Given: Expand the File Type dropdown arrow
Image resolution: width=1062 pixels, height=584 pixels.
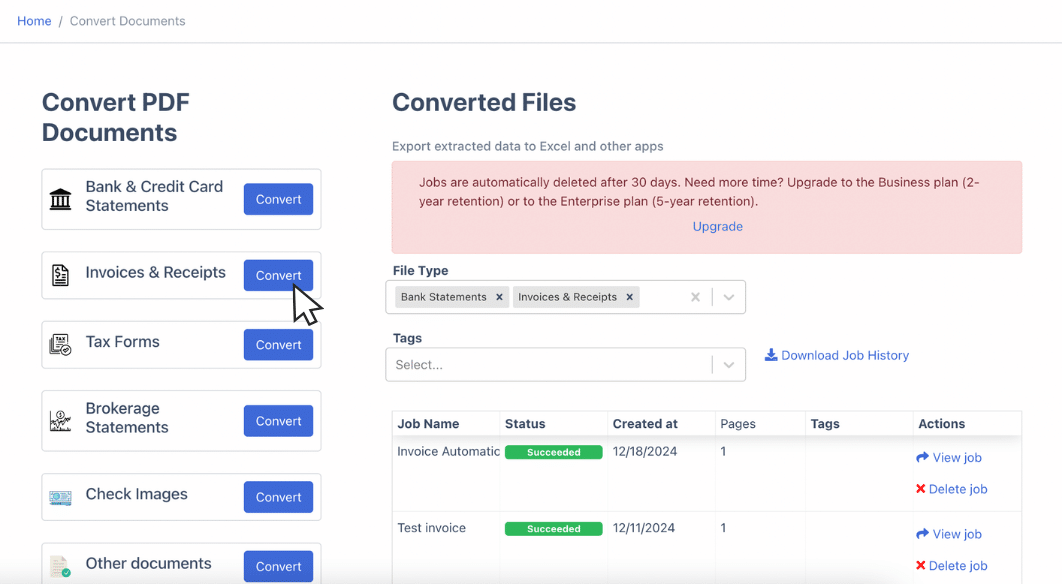Looking at the screenshot, I should coord(729,297).
